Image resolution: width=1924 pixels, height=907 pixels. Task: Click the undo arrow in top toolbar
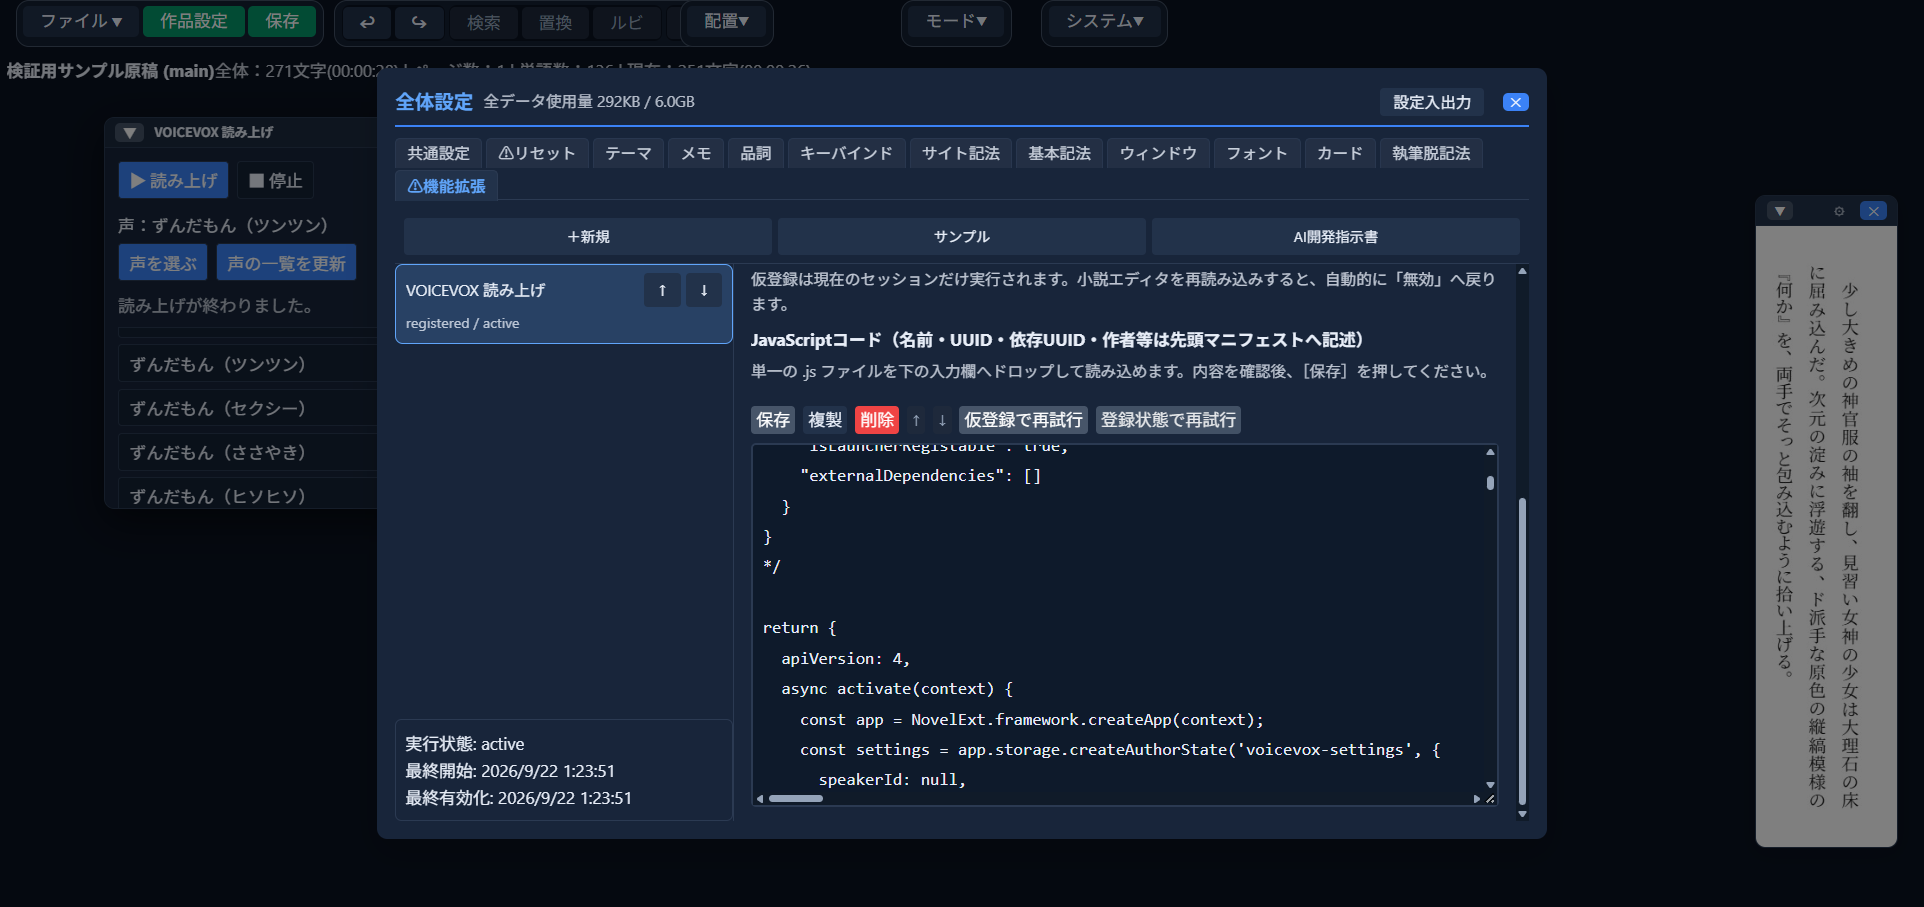pyautogui.click(x=367, y=22)
